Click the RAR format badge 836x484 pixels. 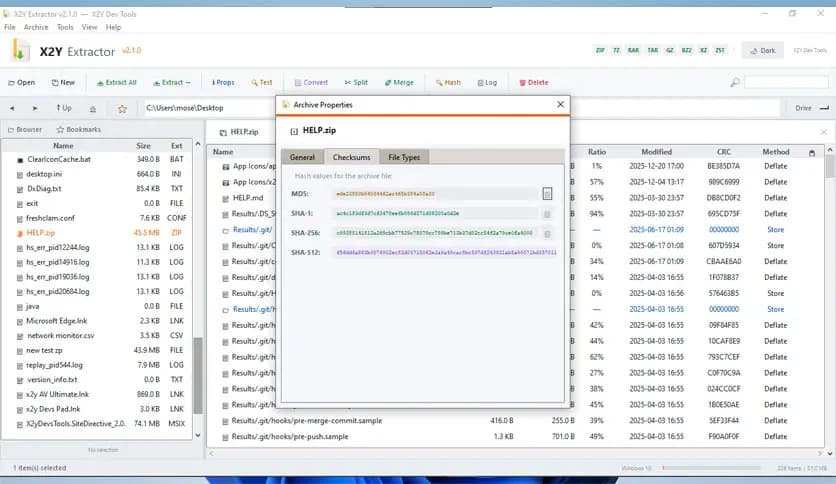(633, 50)
